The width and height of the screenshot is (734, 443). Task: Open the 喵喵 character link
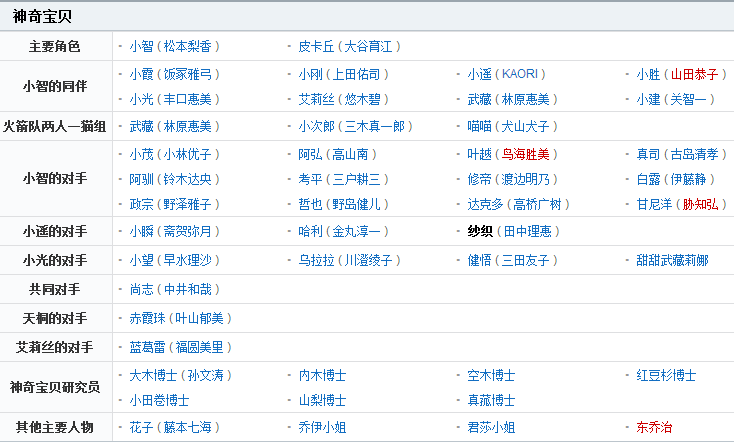coord(479,126)
